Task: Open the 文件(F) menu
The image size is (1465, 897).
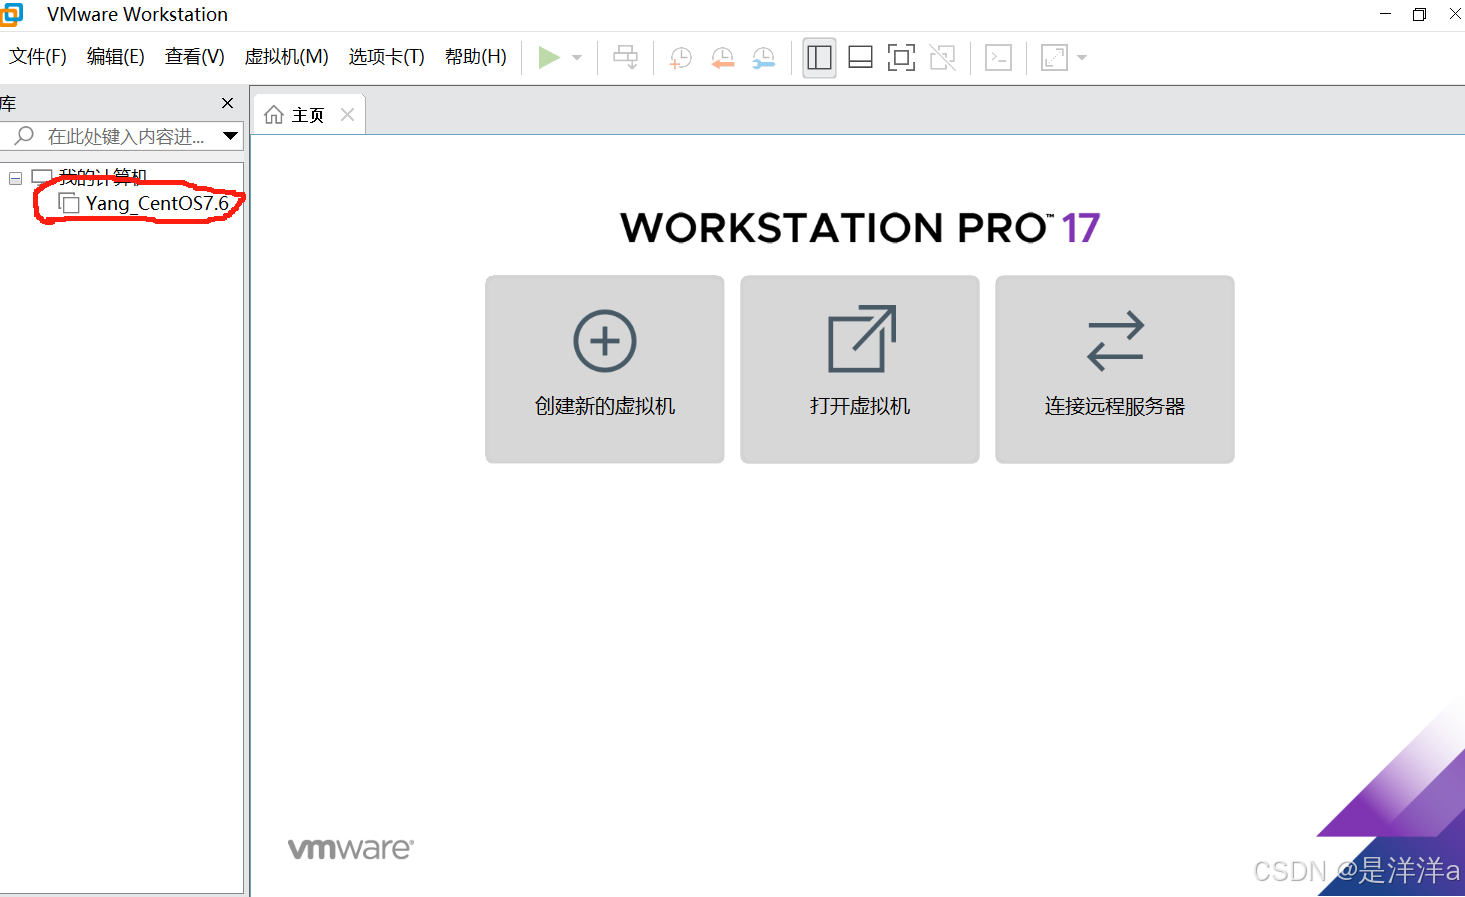Action: 38,57
